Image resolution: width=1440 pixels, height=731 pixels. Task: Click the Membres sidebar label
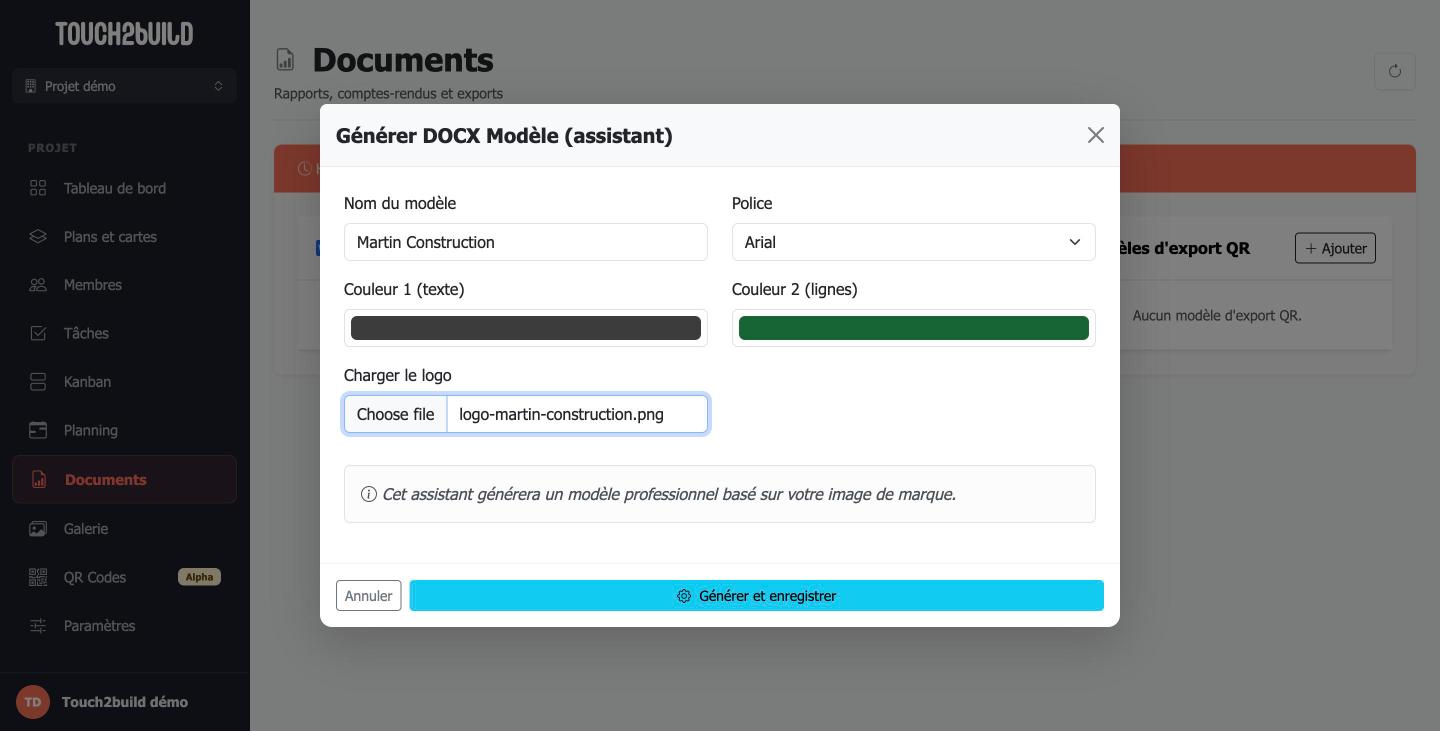coord(93,285)
